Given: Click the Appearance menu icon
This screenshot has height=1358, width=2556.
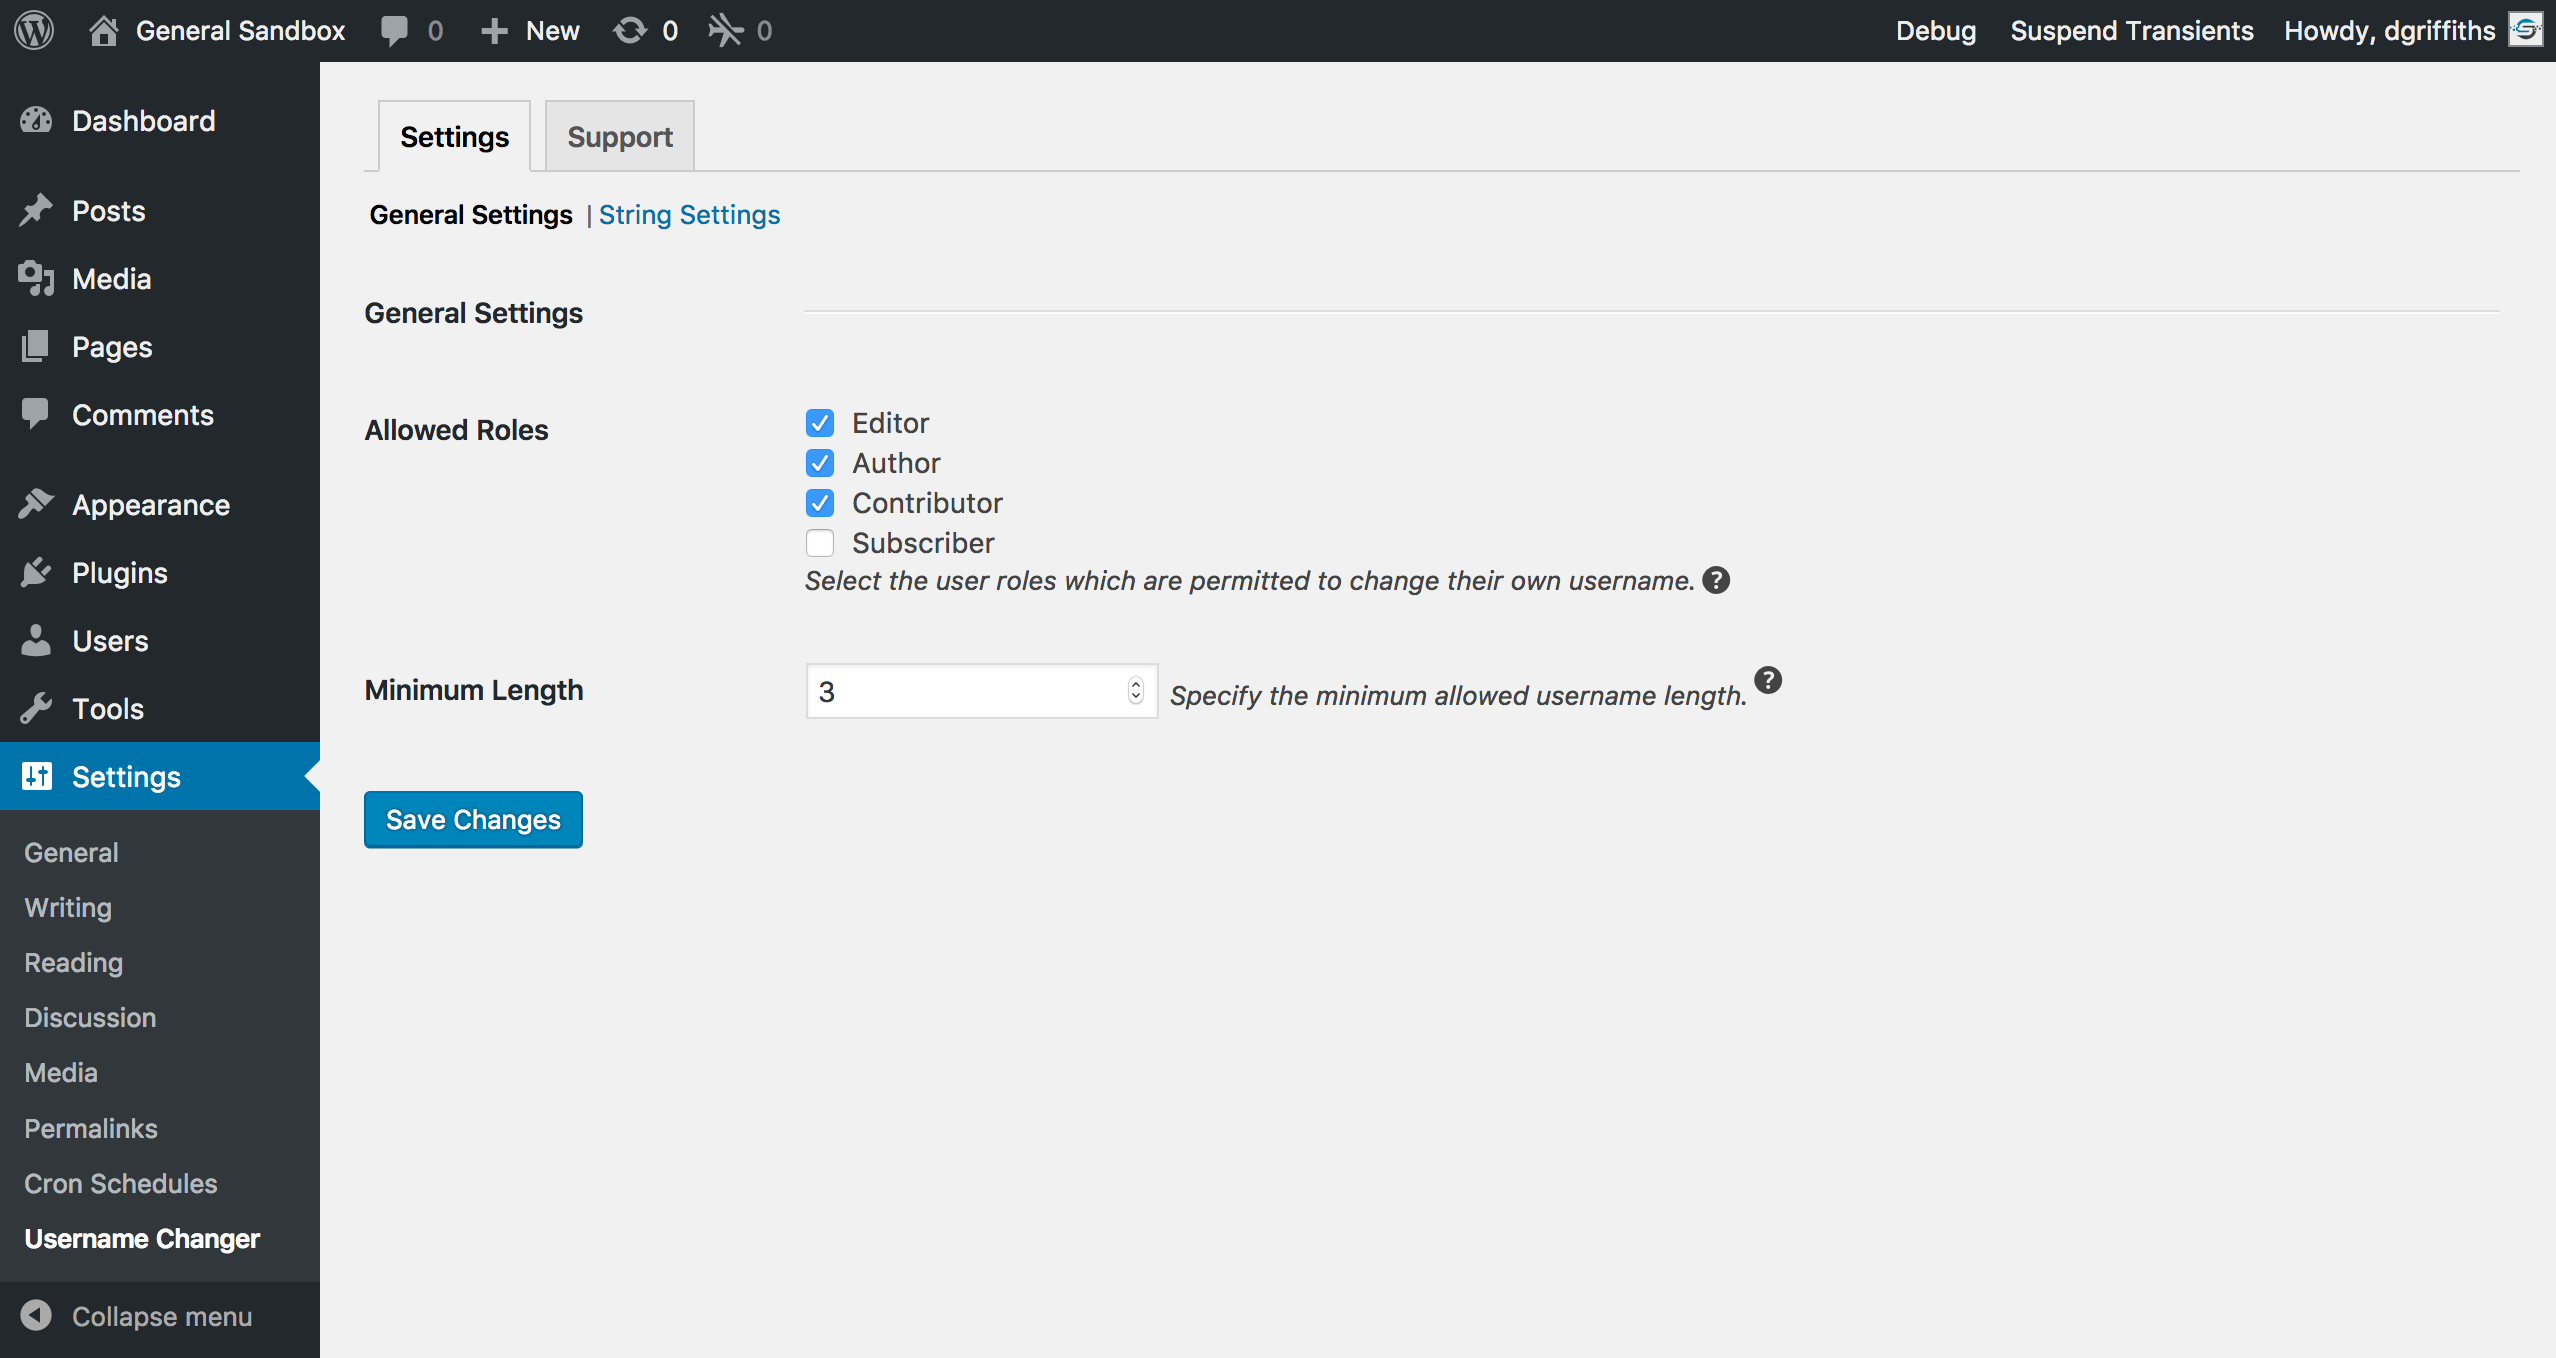Looking at the screenshot, I should [x=37, y=504].
